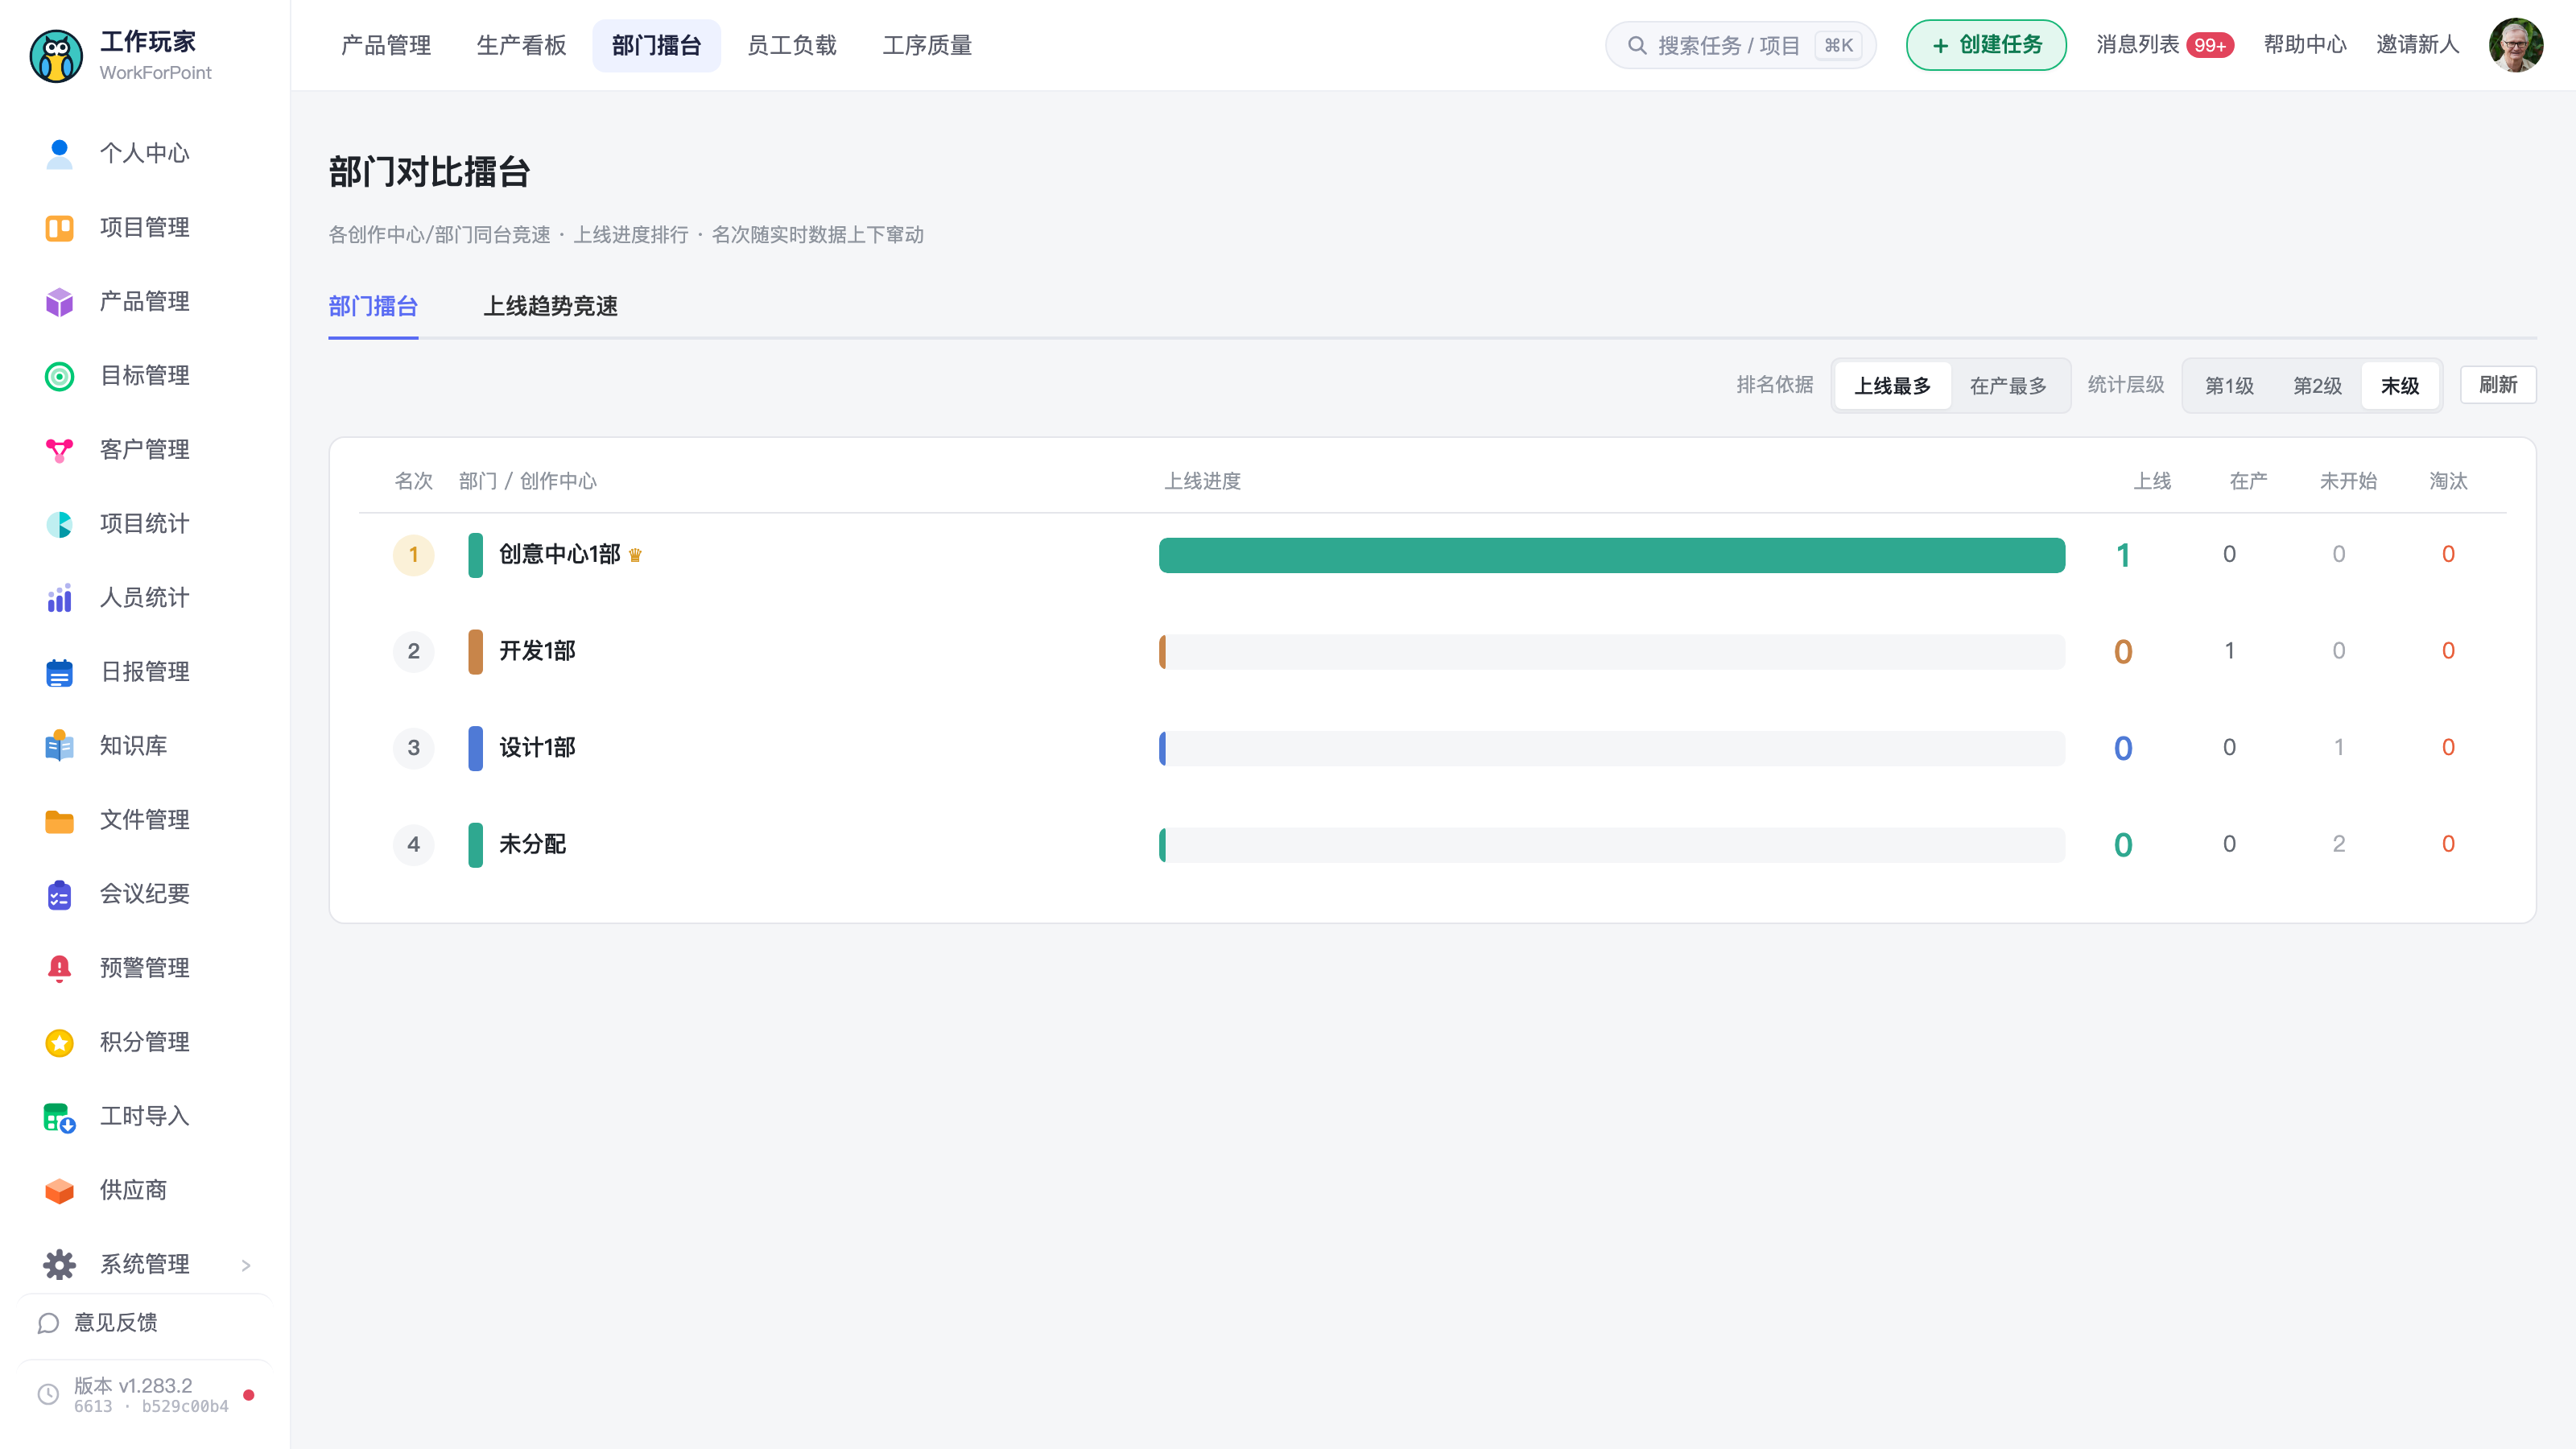Open 个人中心 sidebar icon
The image size is (2576, 1449).
click(x=59, y=153)
